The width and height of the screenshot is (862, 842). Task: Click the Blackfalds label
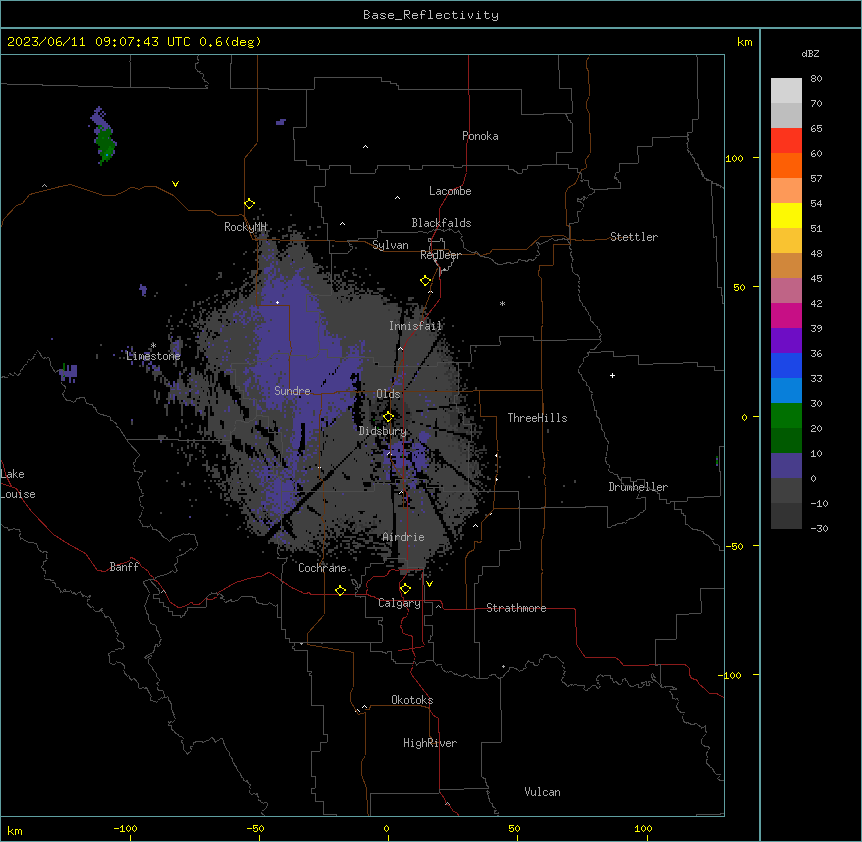tap(441, 223)
